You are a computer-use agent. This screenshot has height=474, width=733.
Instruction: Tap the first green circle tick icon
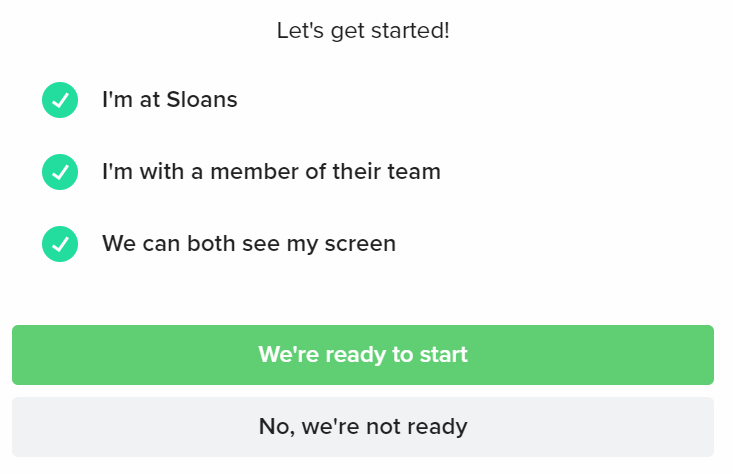click(60, 100)
